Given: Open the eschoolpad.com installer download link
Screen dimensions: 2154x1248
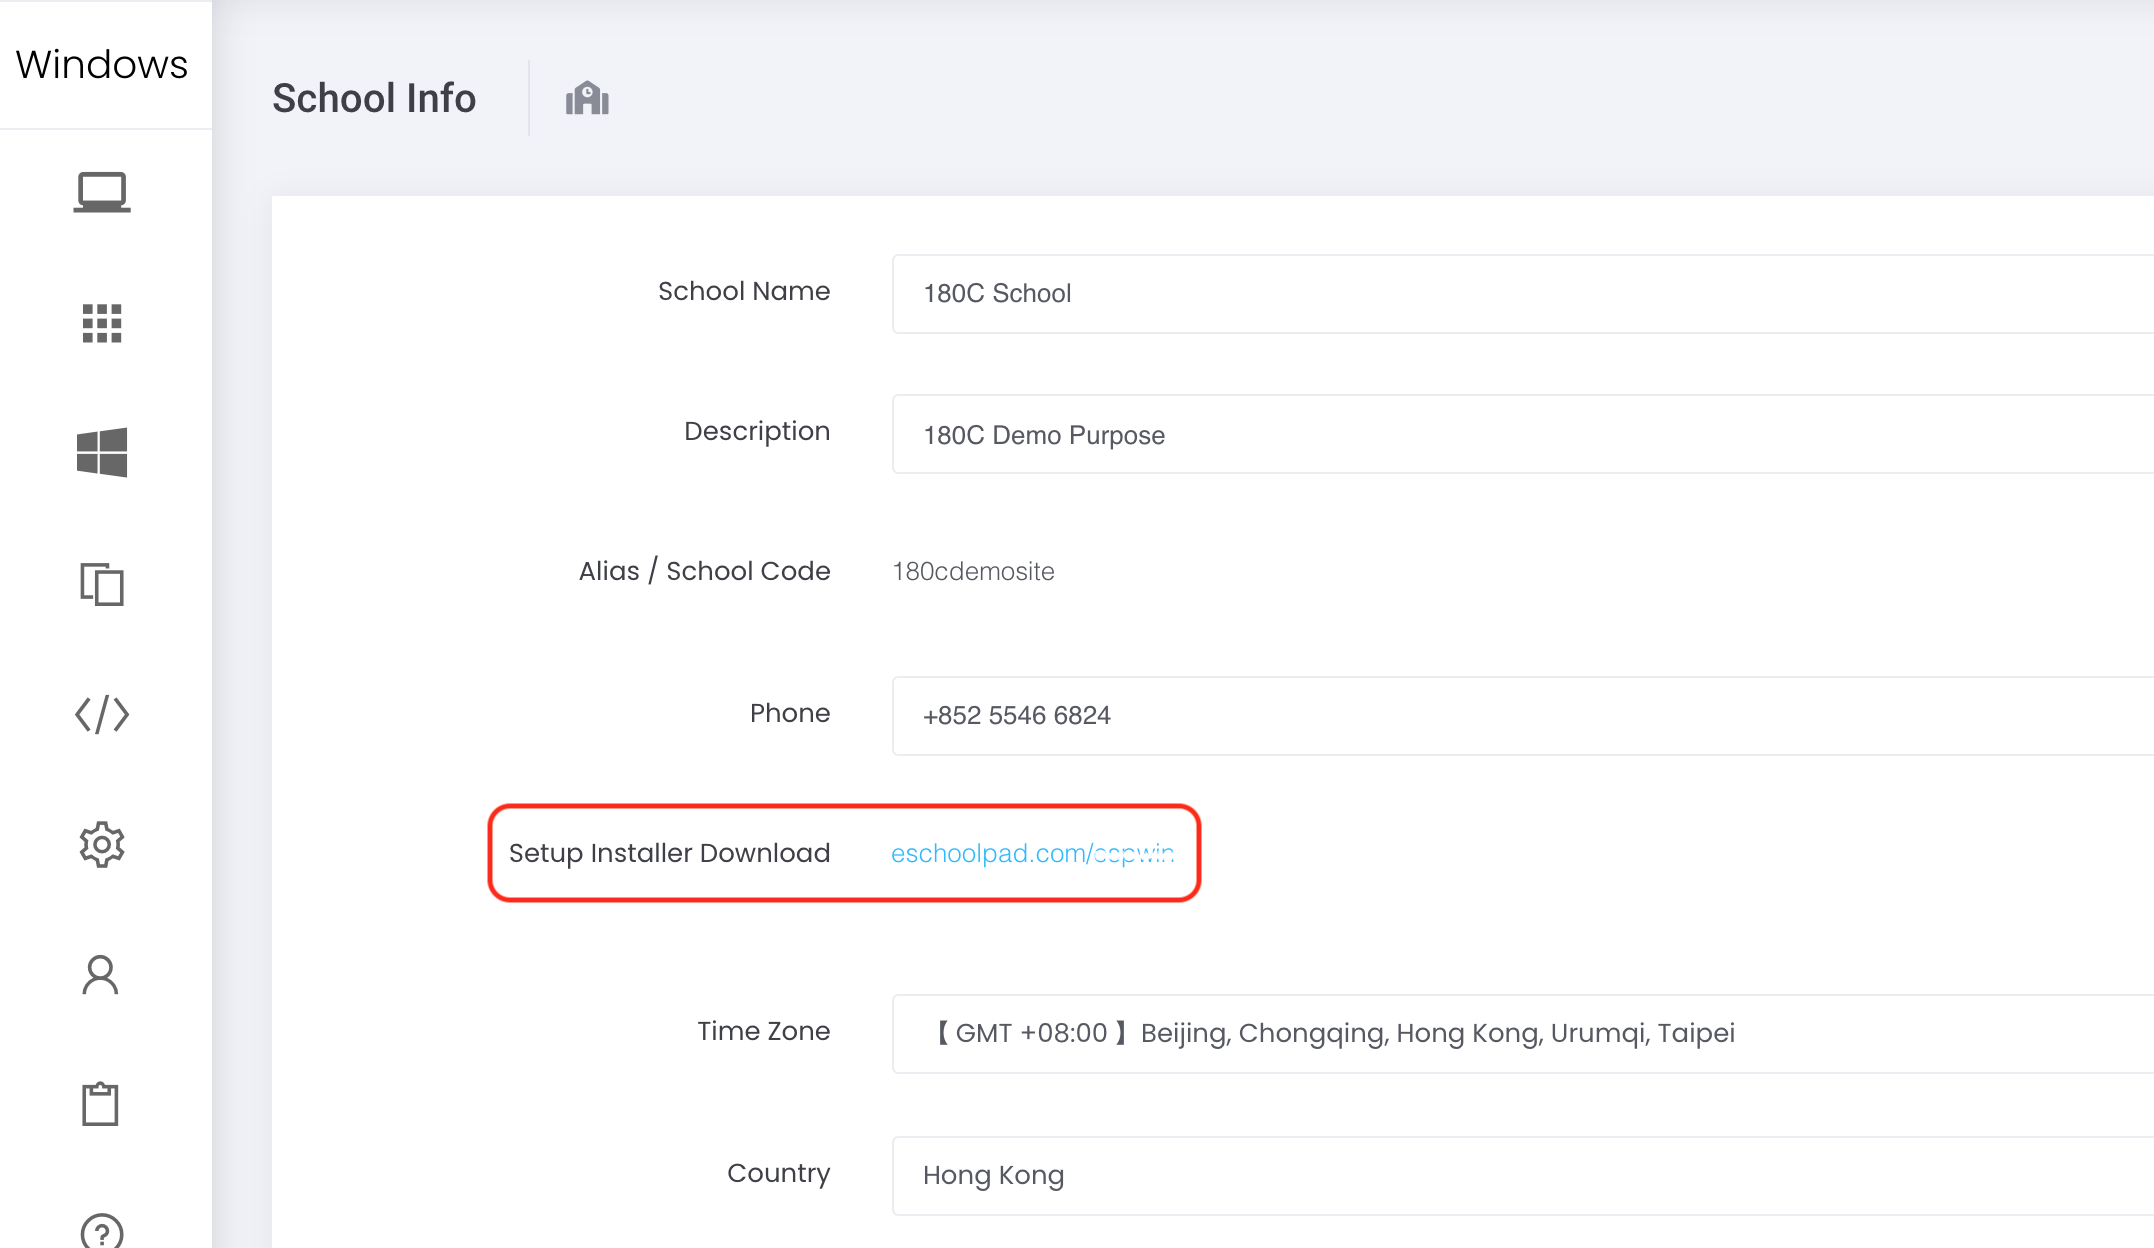Looking at the screenshot, I should tap(1032, 853).
